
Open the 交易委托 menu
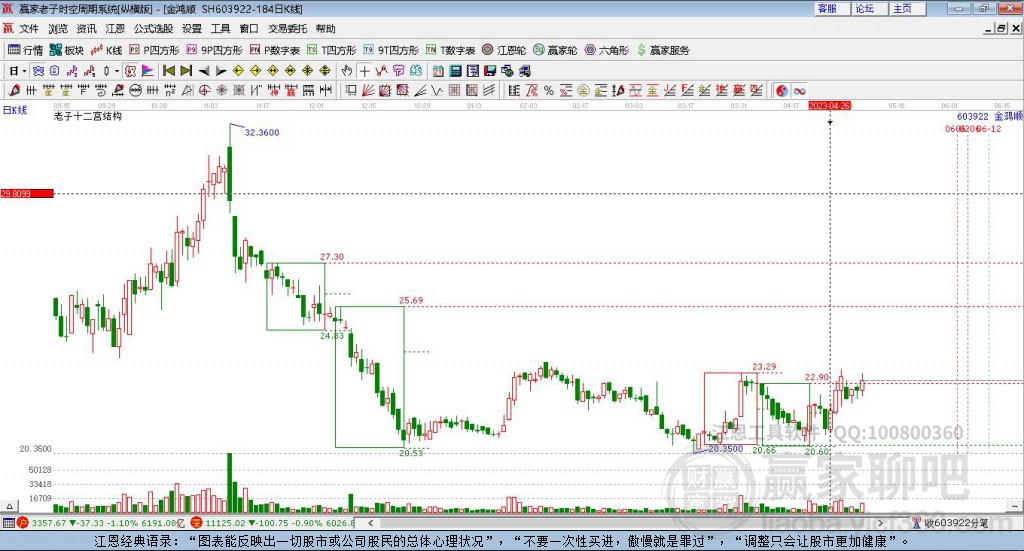pyautogui.click(x=287, y=29)
